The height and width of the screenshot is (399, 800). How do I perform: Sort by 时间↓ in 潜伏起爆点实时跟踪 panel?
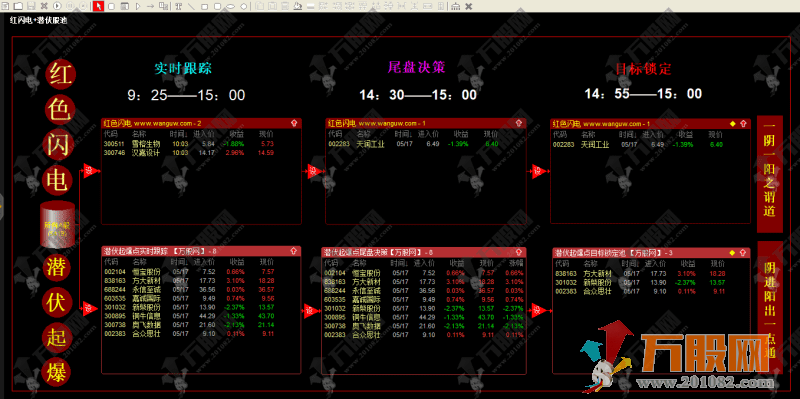(x=179, y=262)
